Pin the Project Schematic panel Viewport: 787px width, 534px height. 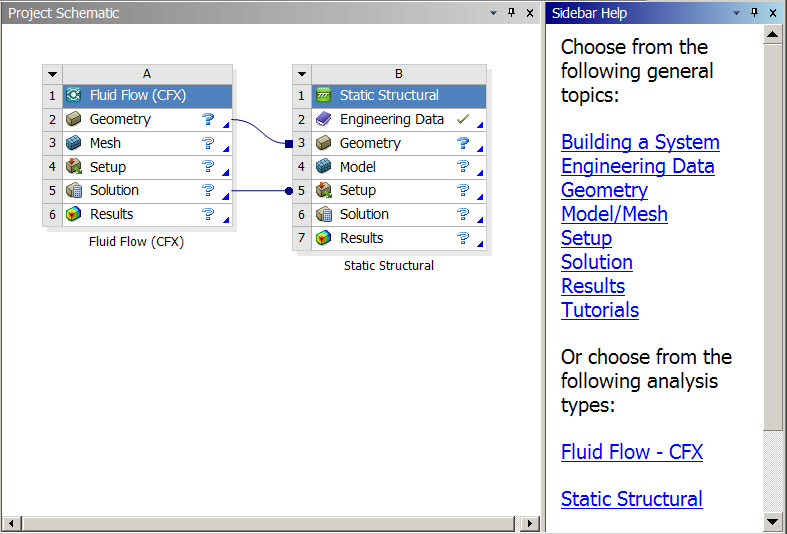[512, 13]
